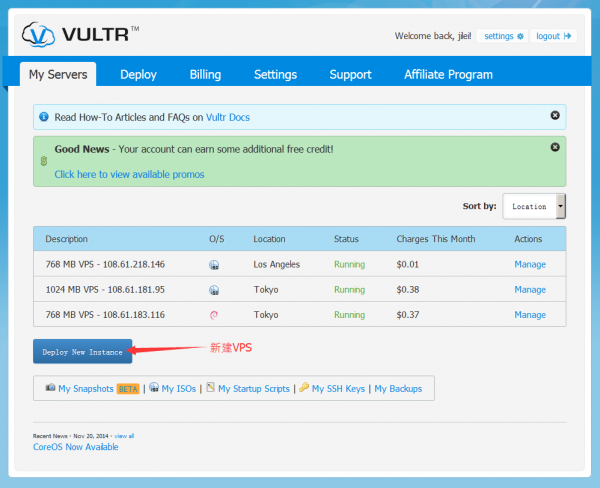The height and width of the screenshot is (488, 600).
Task: Open the Deploy tab
Action: (x=139, y=74)
